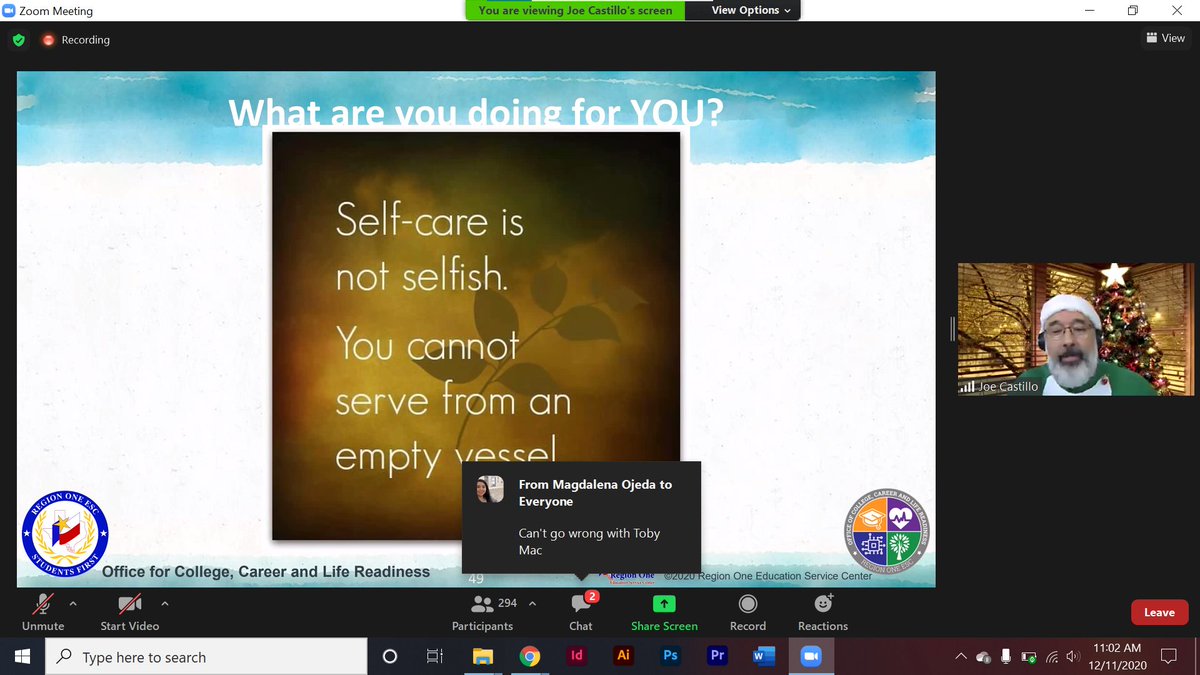Open the Participants panel
Image resolution: width=1200 pixels, height=675 pixels.
point(482,611)
